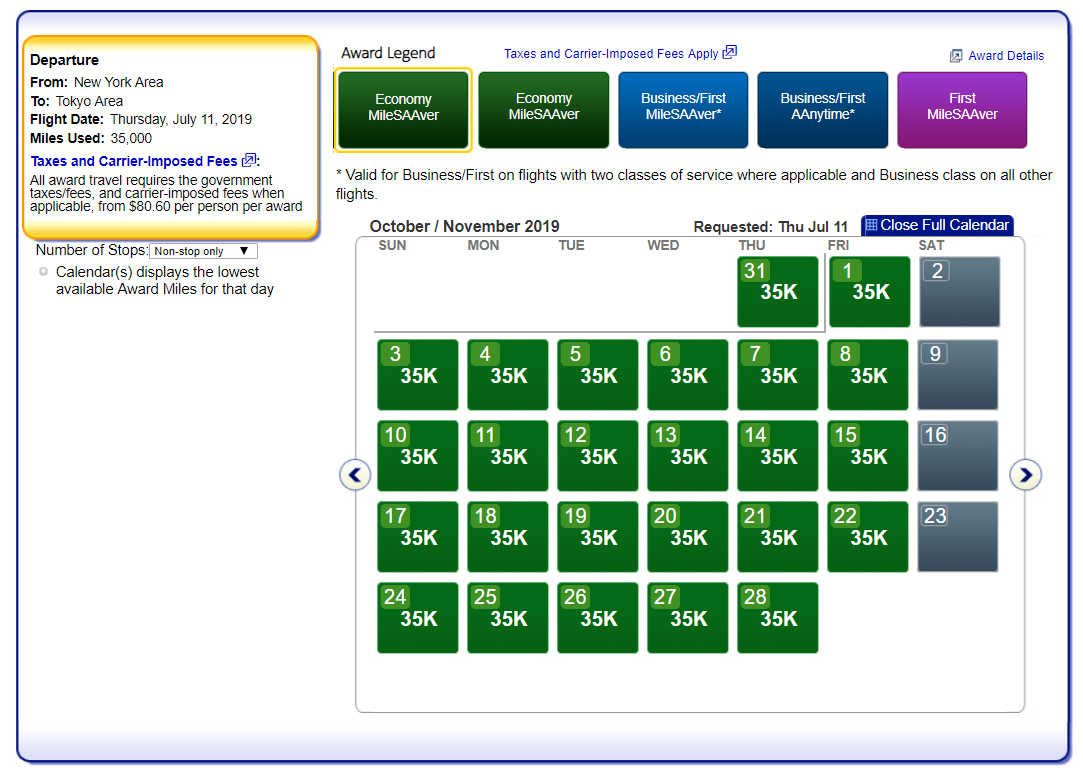Viewport: 1083px width, 776px height.
Task: Click external link icon beside Fees Apply
Action: click(x=730, y=53)
